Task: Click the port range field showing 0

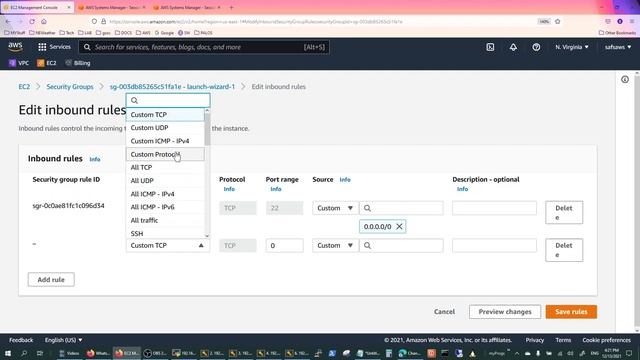Action: coord(284,245)
